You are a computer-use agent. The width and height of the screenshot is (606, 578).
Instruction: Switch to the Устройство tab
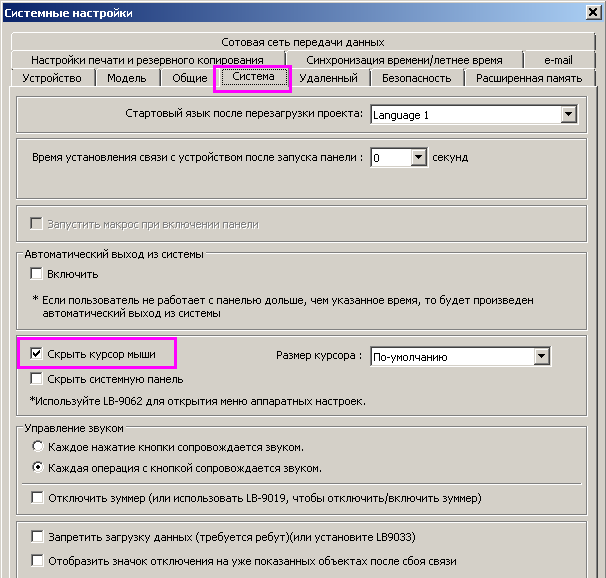click(52, 78)
